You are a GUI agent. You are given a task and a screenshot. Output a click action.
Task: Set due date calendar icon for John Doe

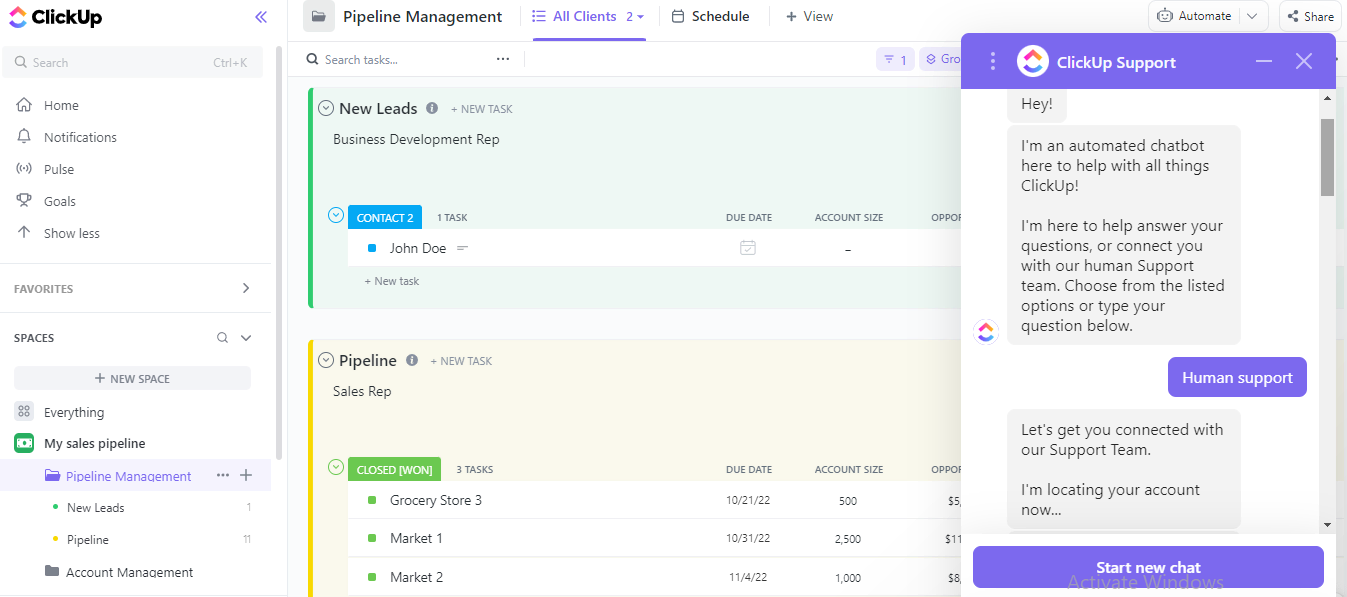pyautogui.click(x=748, y=248)
